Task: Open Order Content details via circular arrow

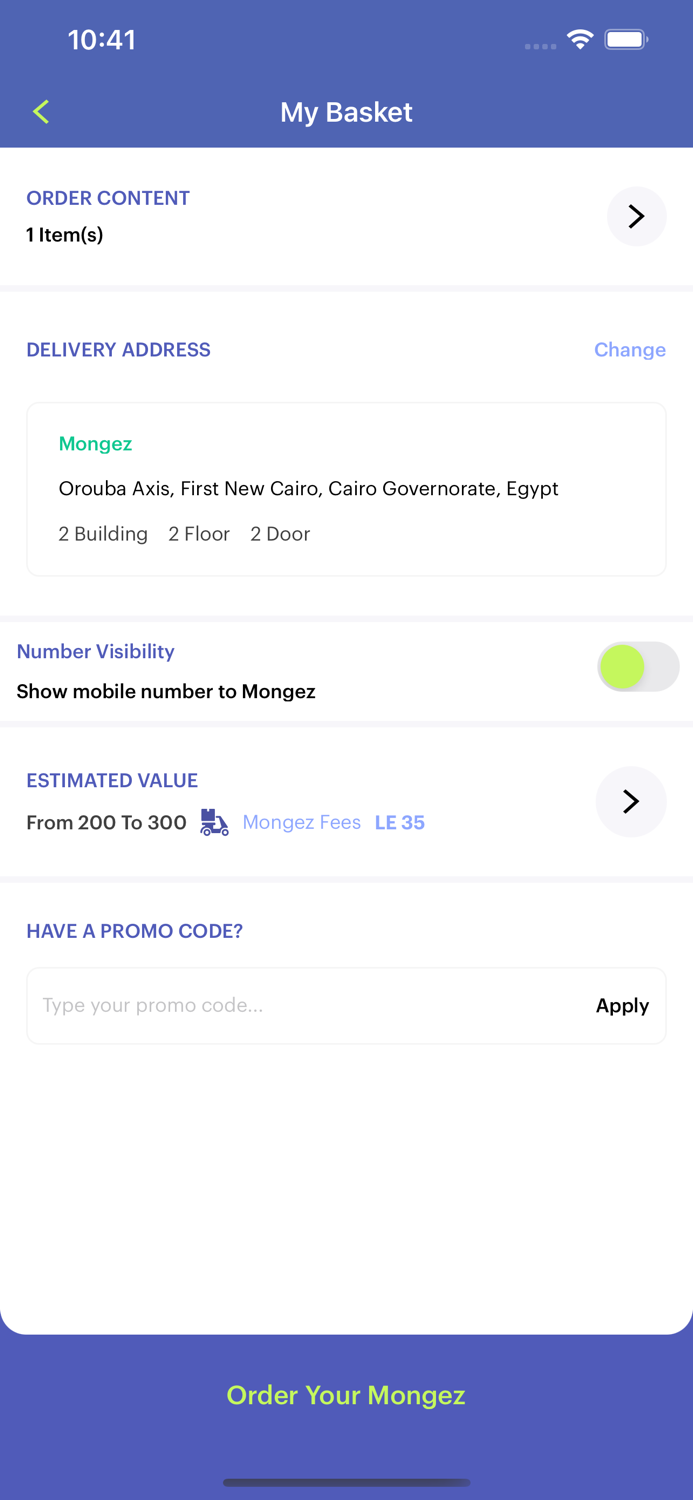Action: (637, 216)
